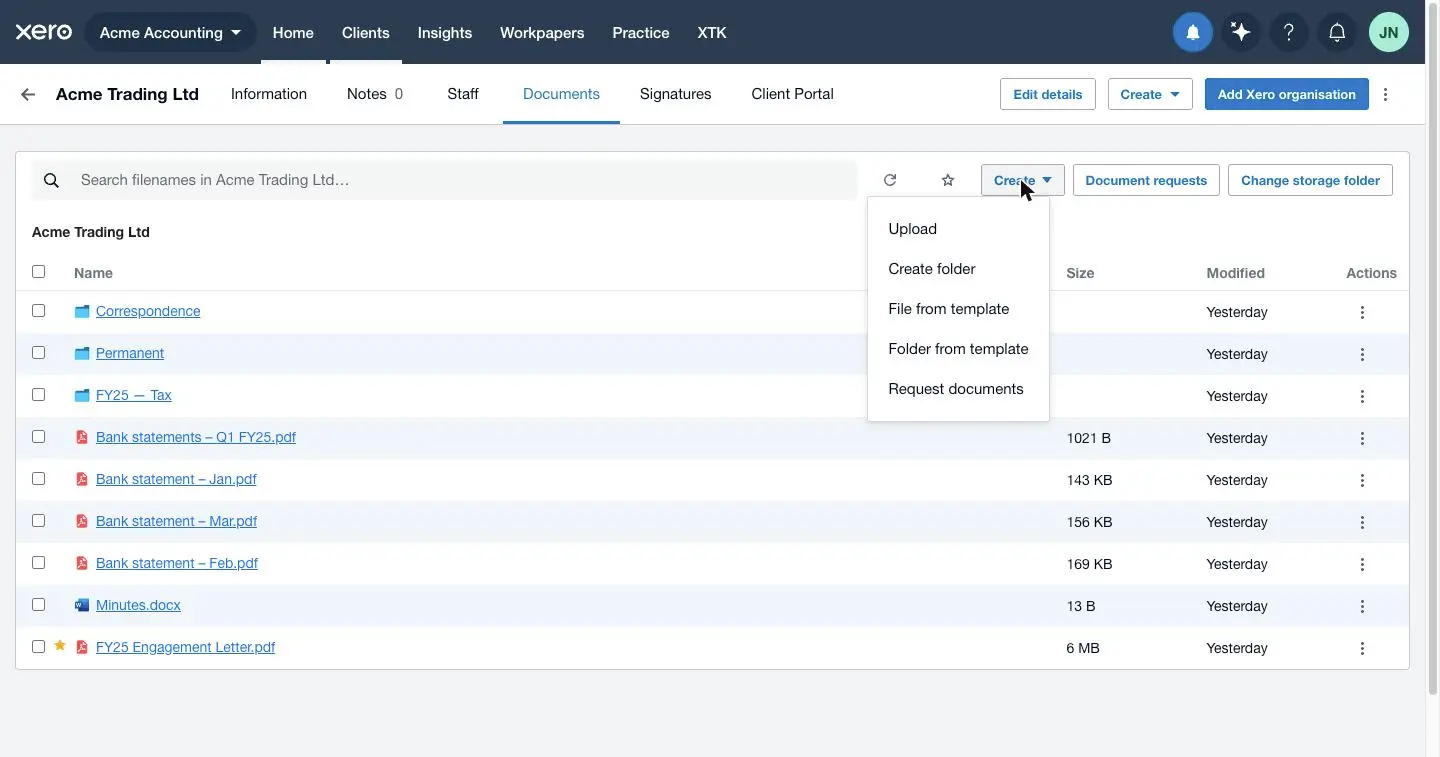
Task: Tick the FY25 — Tax row checkbox
Action: (x=39, y=395)
